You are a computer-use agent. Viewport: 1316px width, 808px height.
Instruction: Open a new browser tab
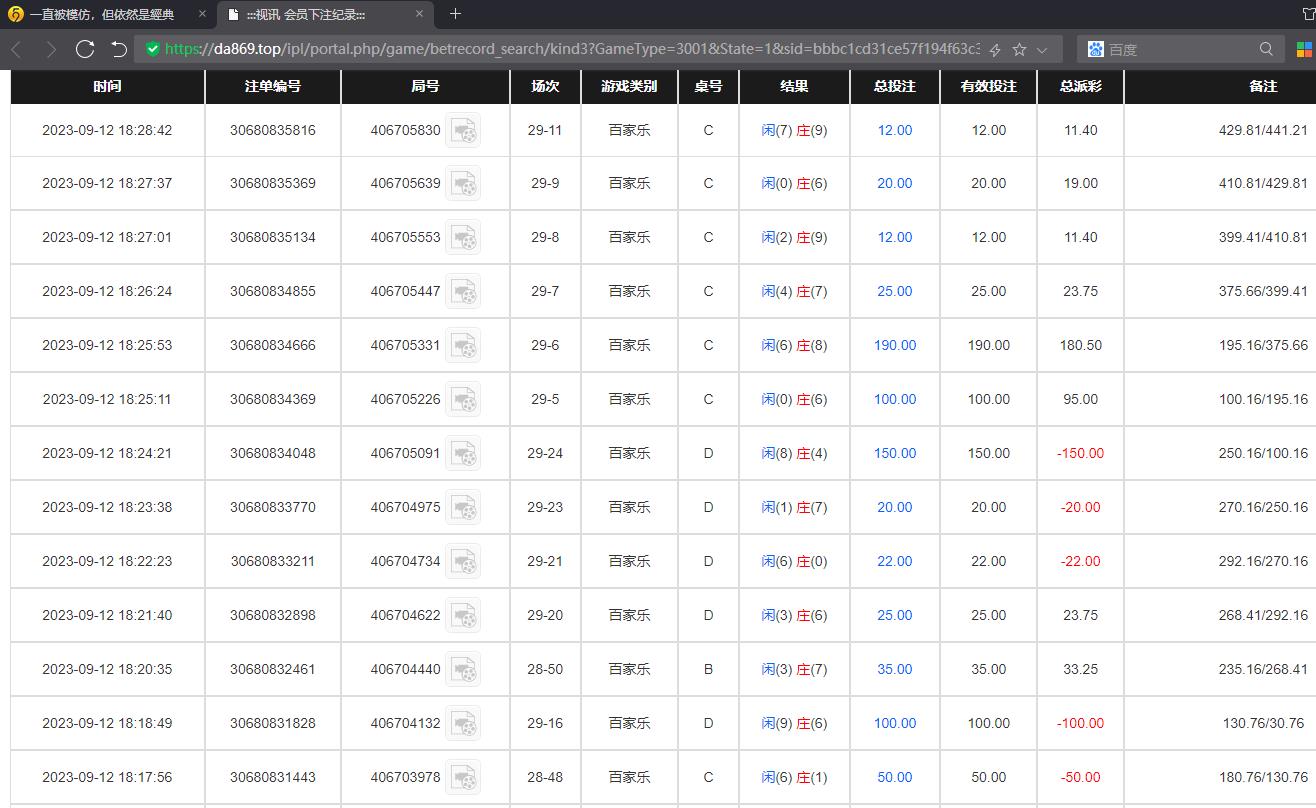coord(455,14)
